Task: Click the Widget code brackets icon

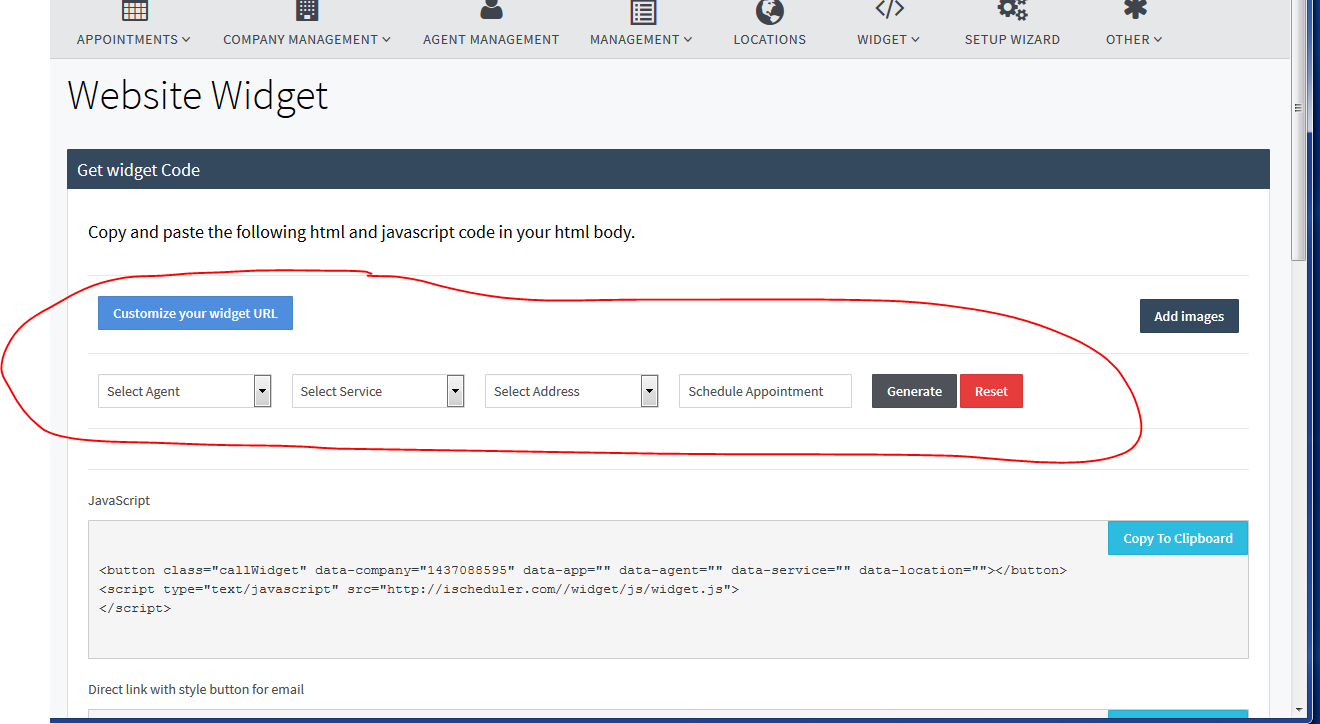Action: pyautogui.click(x=889, y=9)
